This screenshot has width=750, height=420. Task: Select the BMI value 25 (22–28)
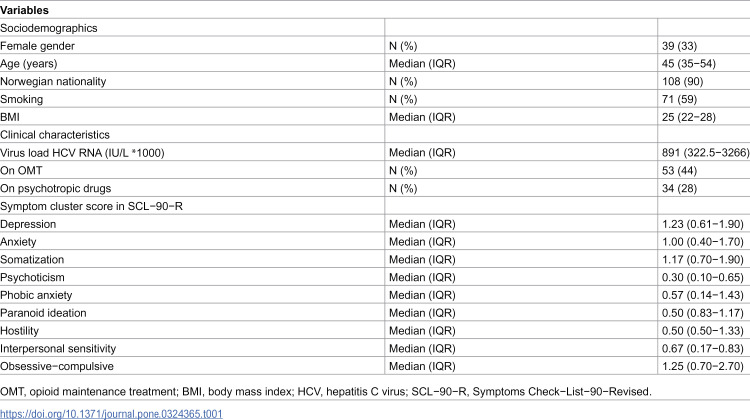click(689, 117)
